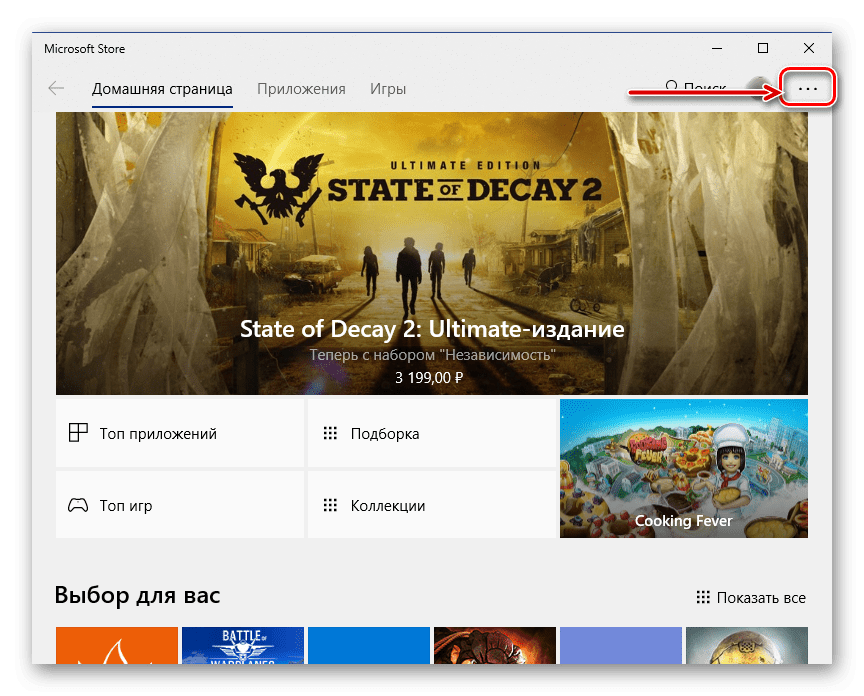This screenshot has height=696, width=864.
Task: Select the Подборка grid tile
Action: pyautogui.click(x=431, y=434)
